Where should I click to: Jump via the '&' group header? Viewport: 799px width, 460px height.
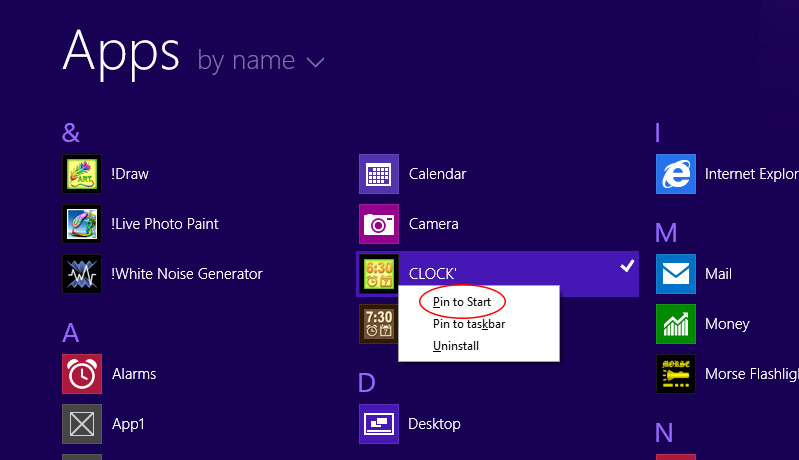tap(71, 133)
